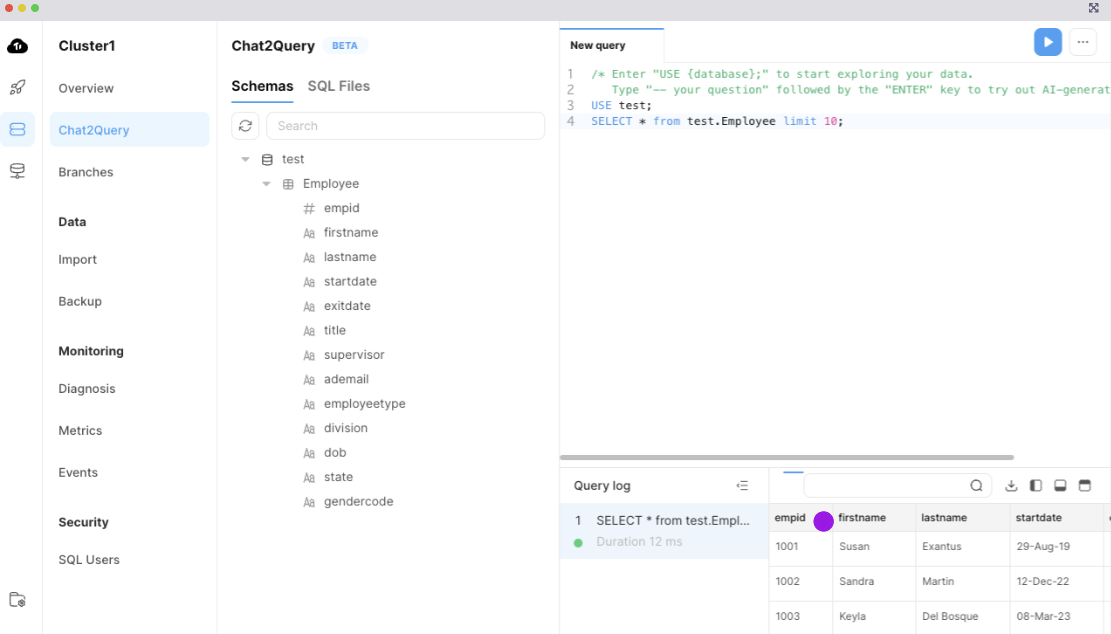Image resolution: width=1111 pixels, height=634 pixels.
Task: Switch results to side panel layout
Action: click(1036, 485)
